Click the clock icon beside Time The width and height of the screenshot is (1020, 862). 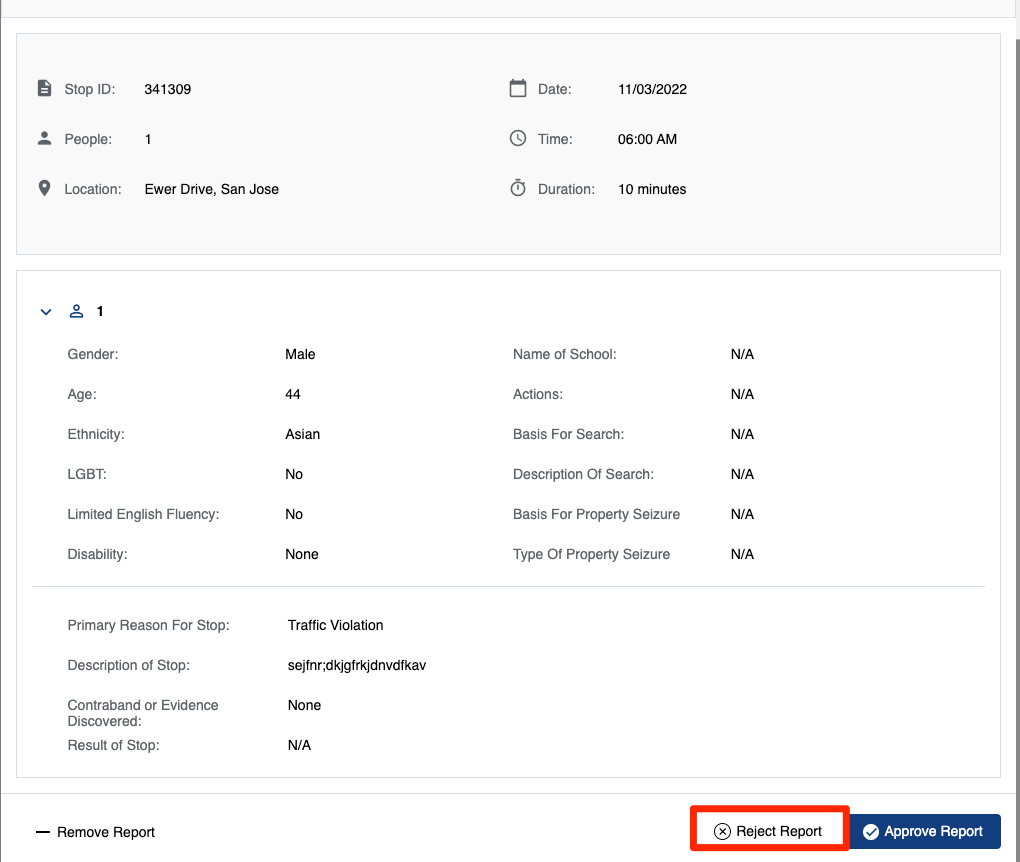tap(518, 138)
